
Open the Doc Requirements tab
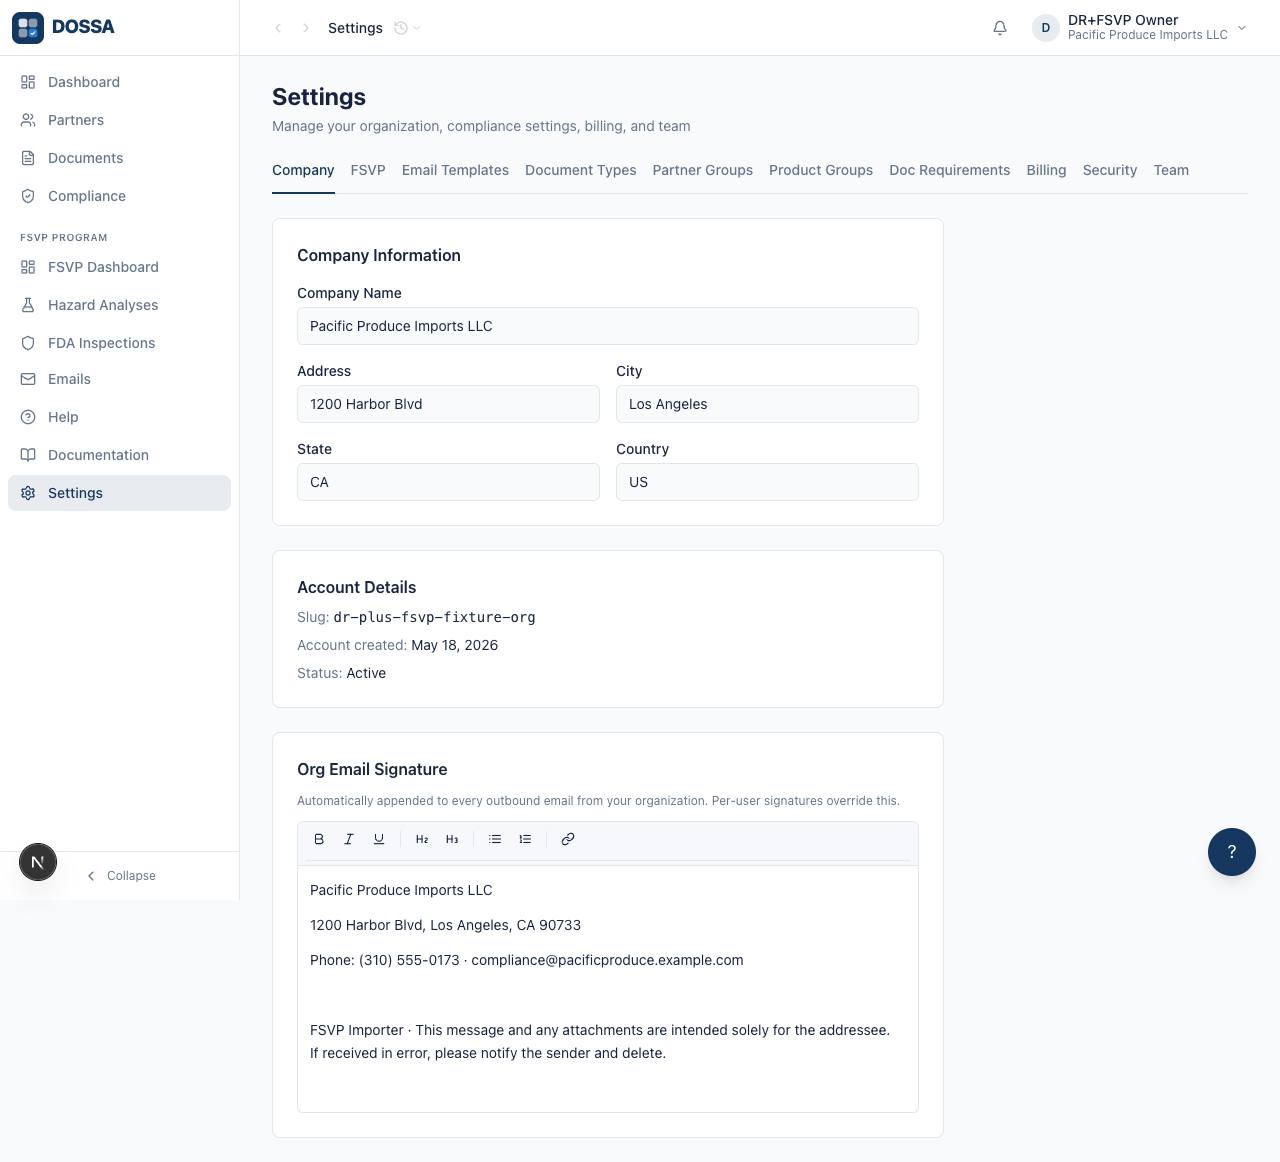tap(950, 170)
